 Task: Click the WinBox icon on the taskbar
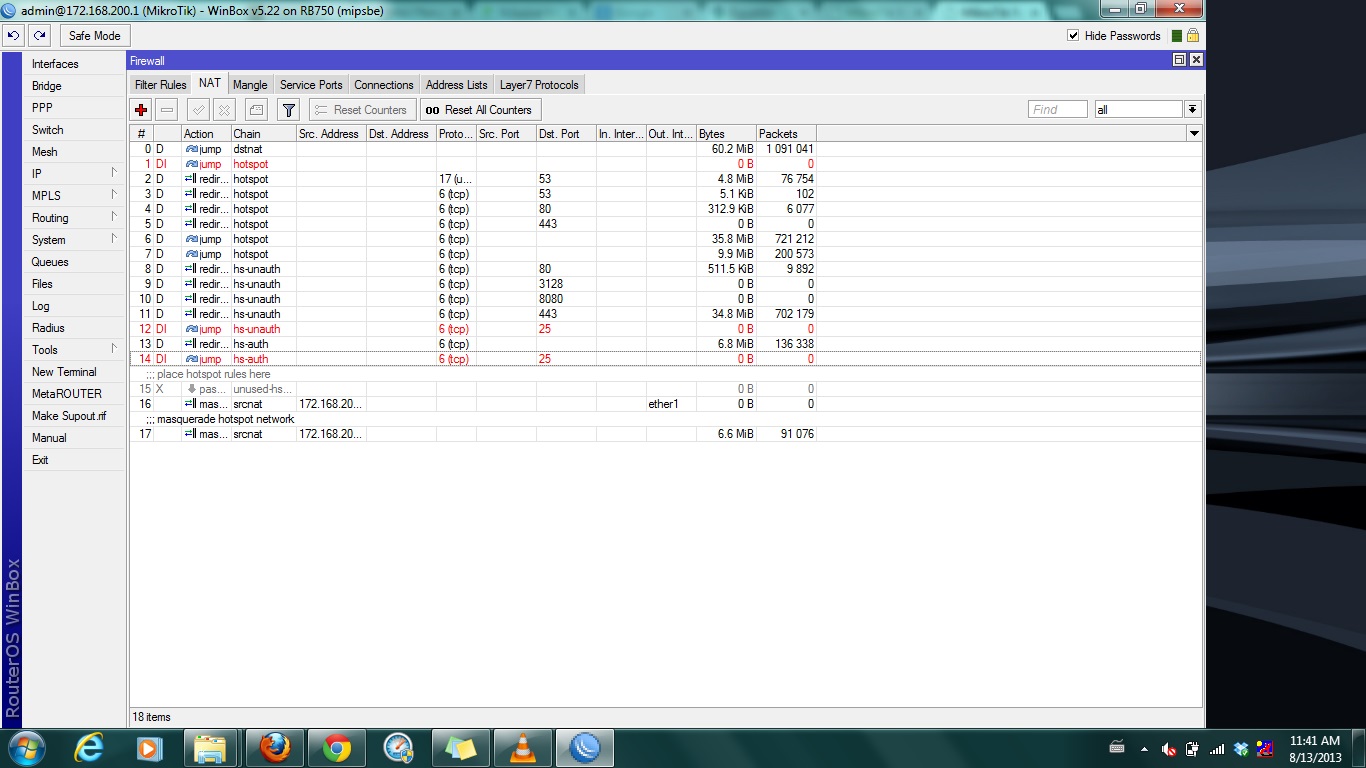[585, 748]
